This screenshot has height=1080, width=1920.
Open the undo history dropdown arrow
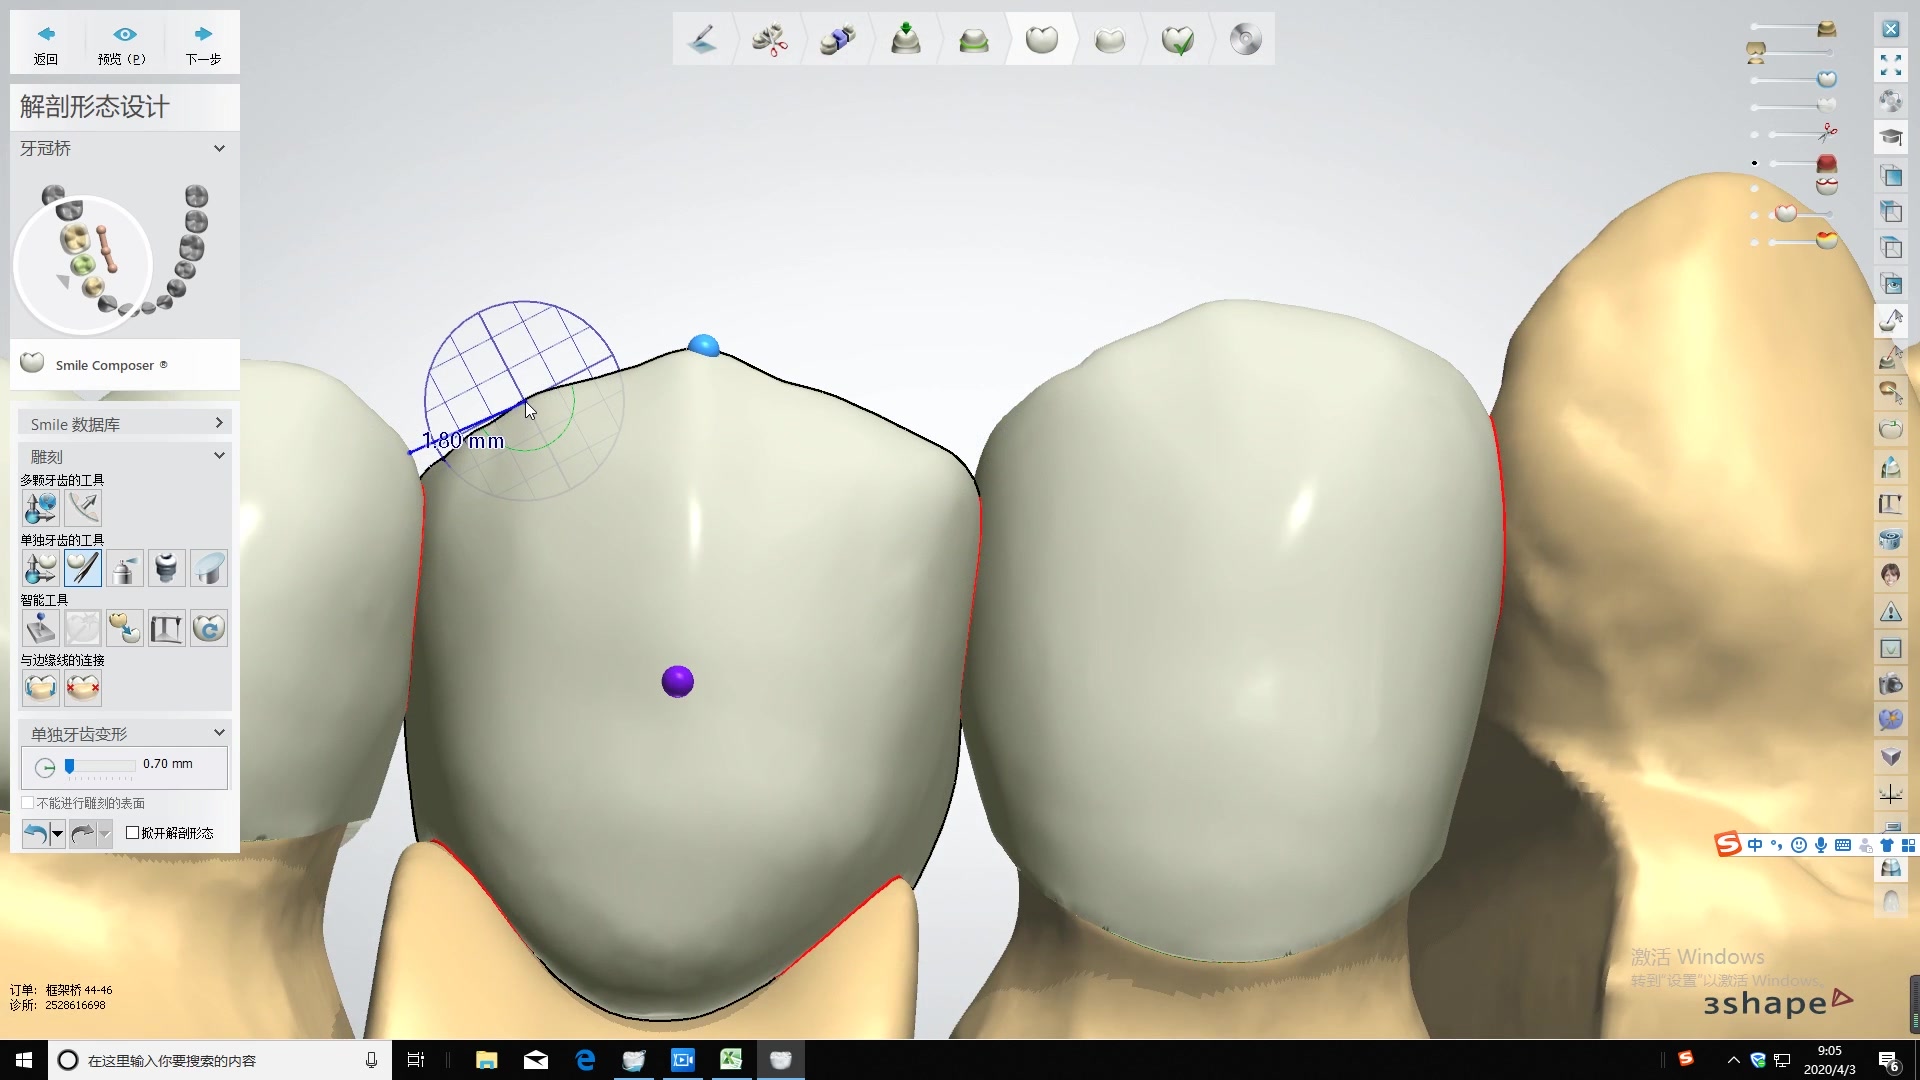click(57, 833)
